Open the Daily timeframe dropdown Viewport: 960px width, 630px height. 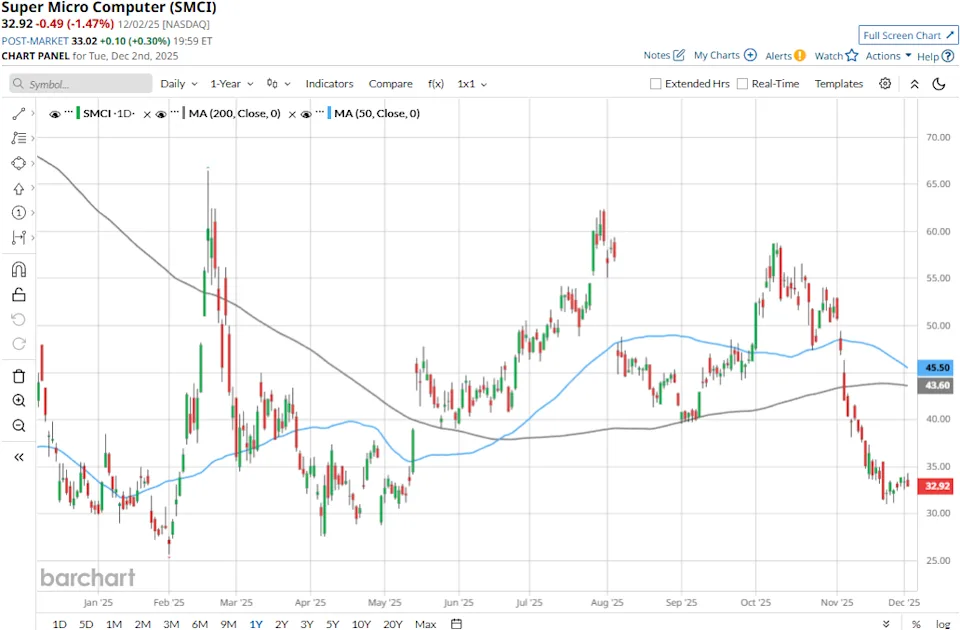click(x=178, y=84)
